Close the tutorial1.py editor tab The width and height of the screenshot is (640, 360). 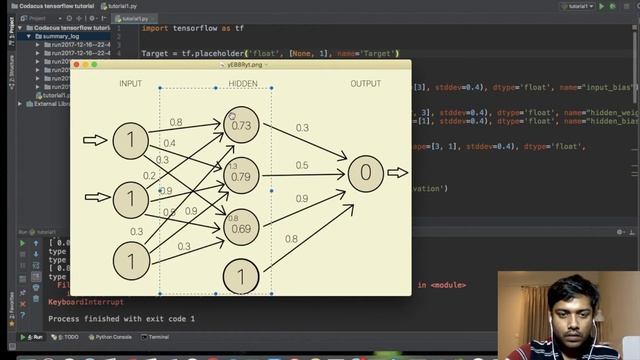click(153, 19)
